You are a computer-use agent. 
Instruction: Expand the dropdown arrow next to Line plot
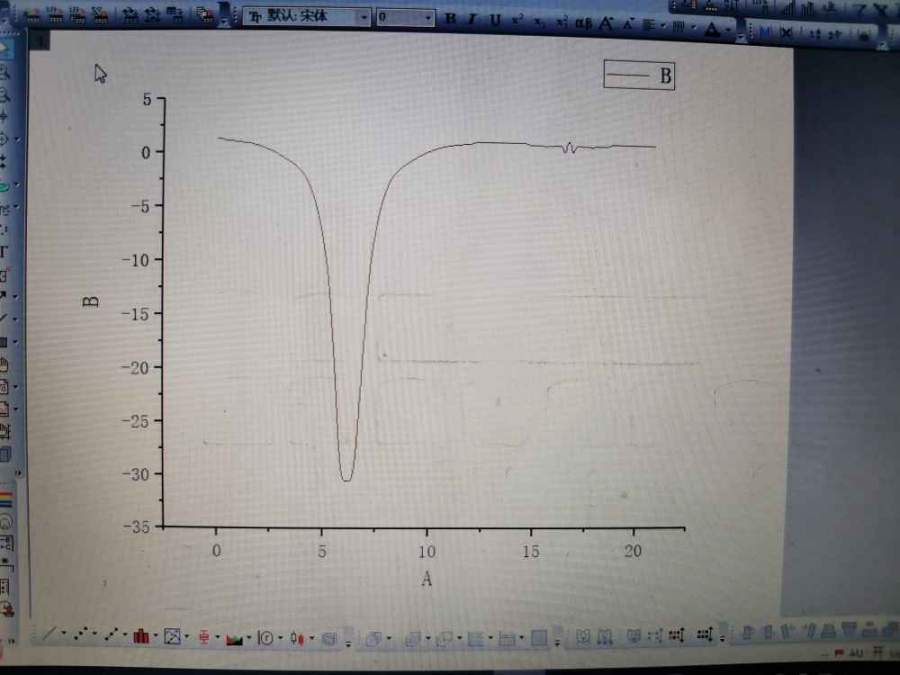point(63,634)
